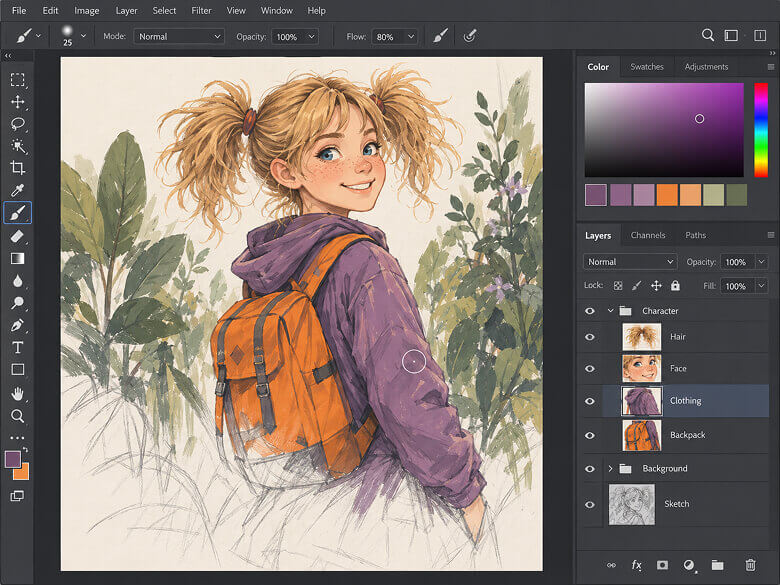The image size is (780, 585).
Task: Select the Sketch layer thumbnail
Action: (632, 504)
